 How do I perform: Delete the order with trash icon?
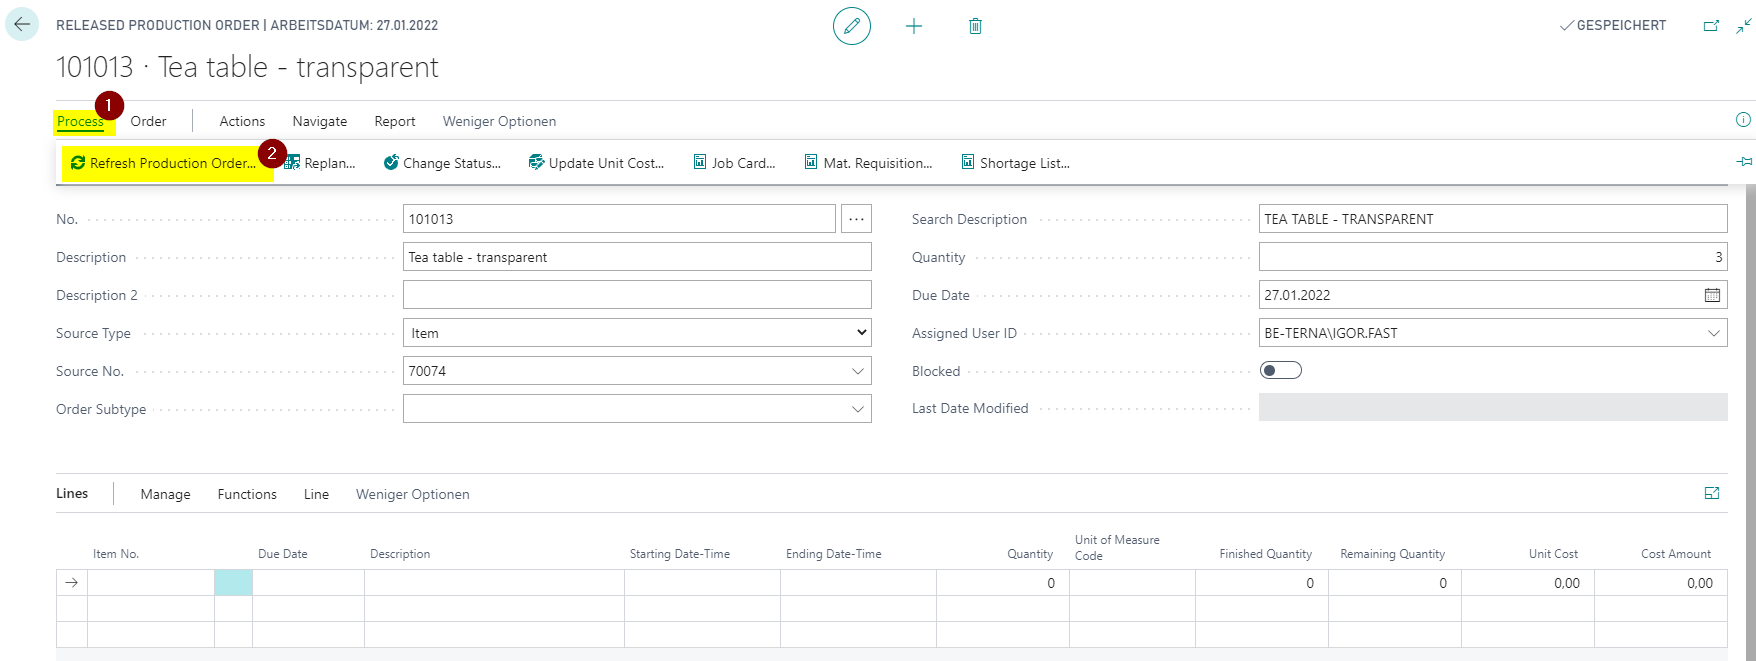975,26
